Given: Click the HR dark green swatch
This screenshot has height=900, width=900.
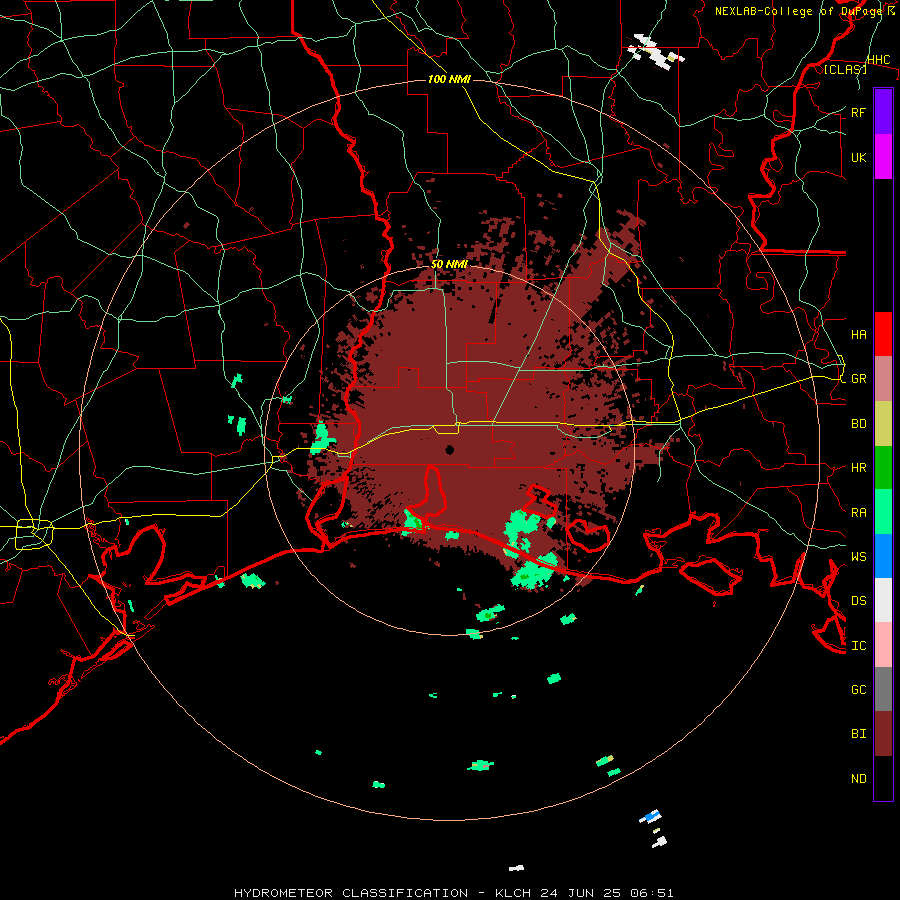Looking at the screenshot, I should [883, 468].
